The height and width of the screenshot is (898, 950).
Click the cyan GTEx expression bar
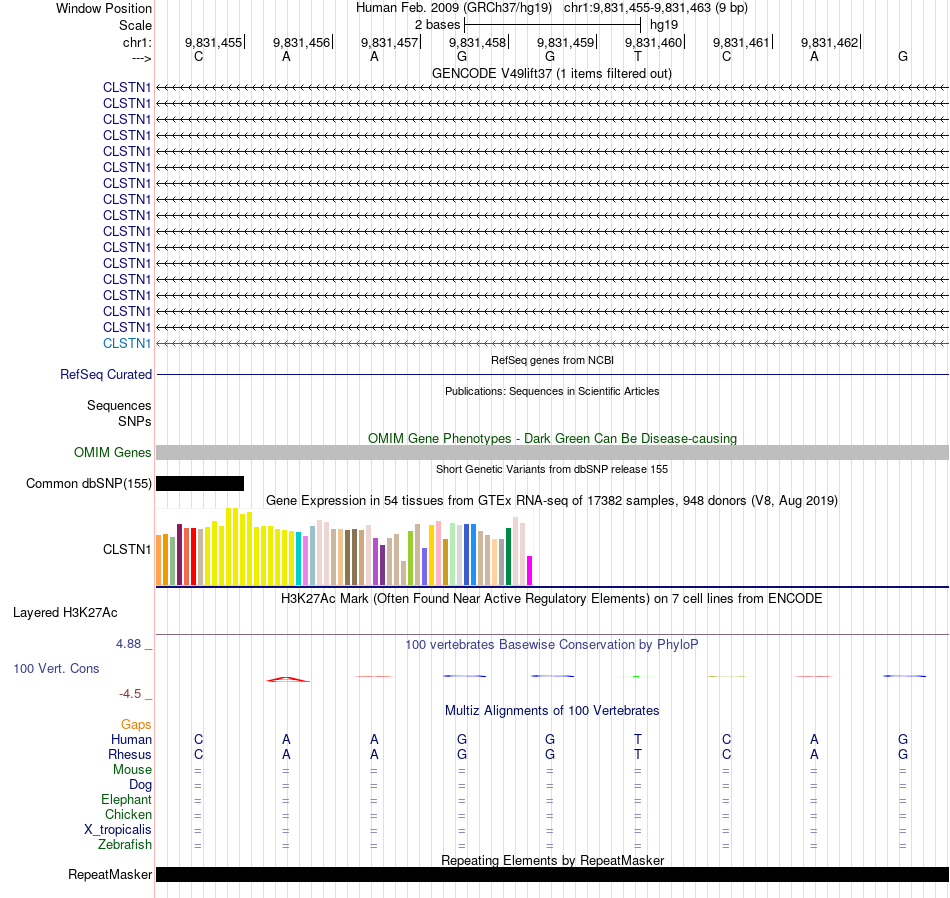tap(299, 559)
